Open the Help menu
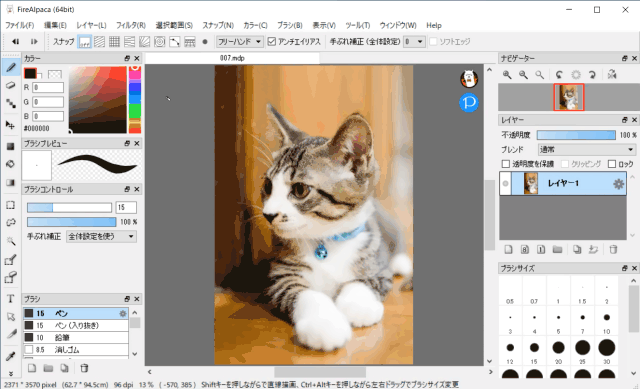640x389 pixels. point(434,25)
